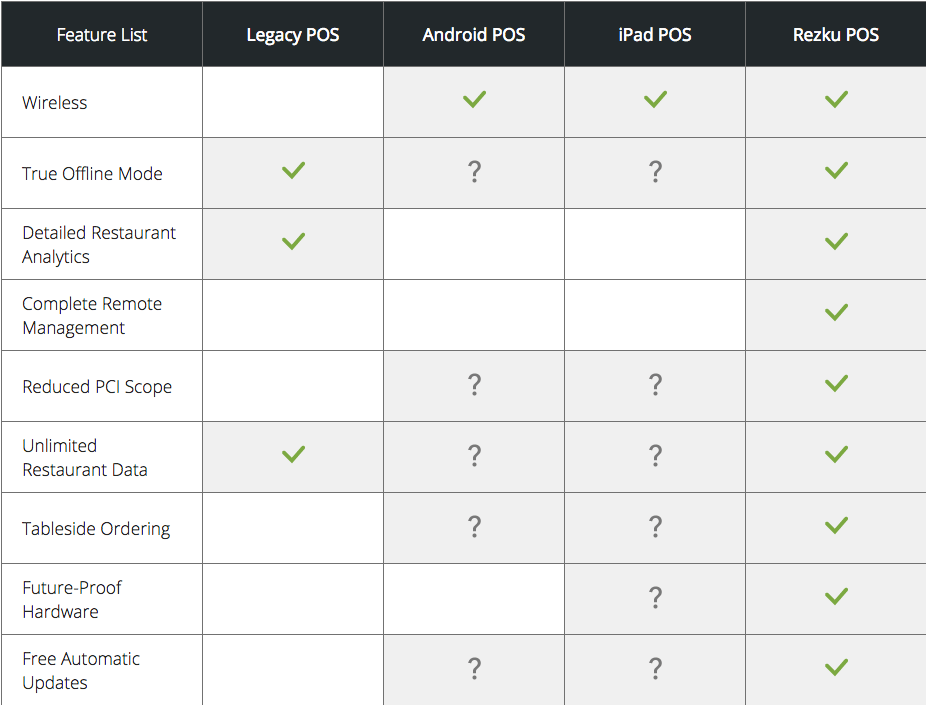Click Legacy POS Detailed Restaurant Analytics checkmark
The width and height of the screenshot is (926, 705).
click(x=293, y=241)
